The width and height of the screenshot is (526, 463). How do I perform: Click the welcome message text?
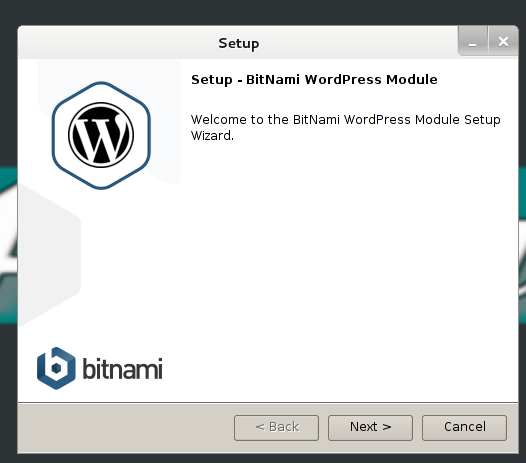(x=346, y=127)
